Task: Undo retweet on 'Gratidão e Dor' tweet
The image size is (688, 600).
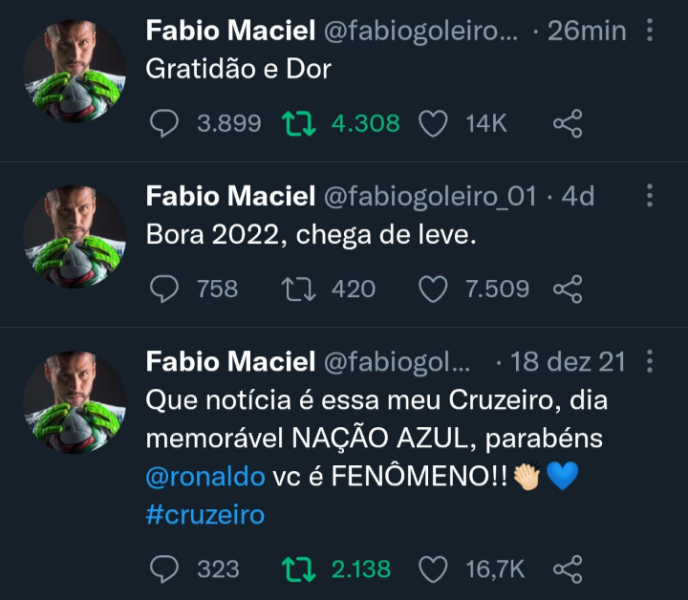Action: [x=297, y=124]
